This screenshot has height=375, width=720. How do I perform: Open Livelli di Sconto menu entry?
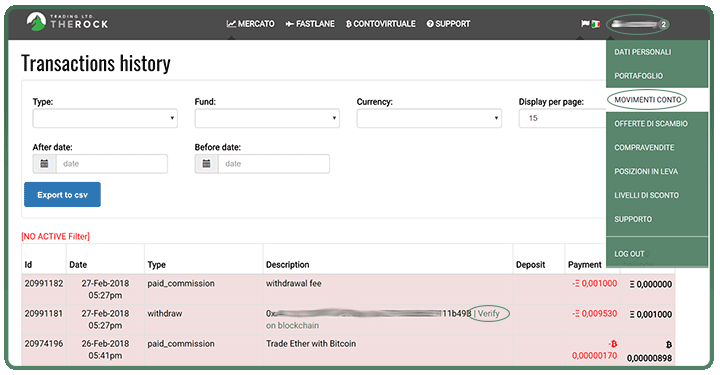pyautogui.click(x=647, y=196)
